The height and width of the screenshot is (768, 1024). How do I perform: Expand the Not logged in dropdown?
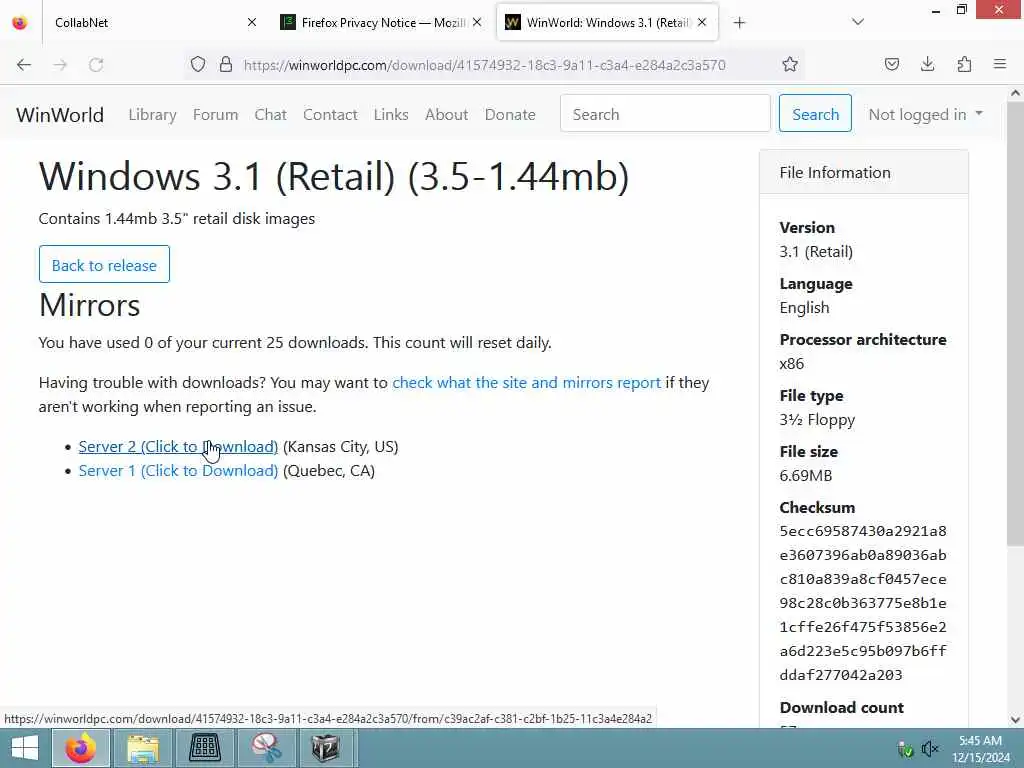pyautogui.click(x=925, y=114)
